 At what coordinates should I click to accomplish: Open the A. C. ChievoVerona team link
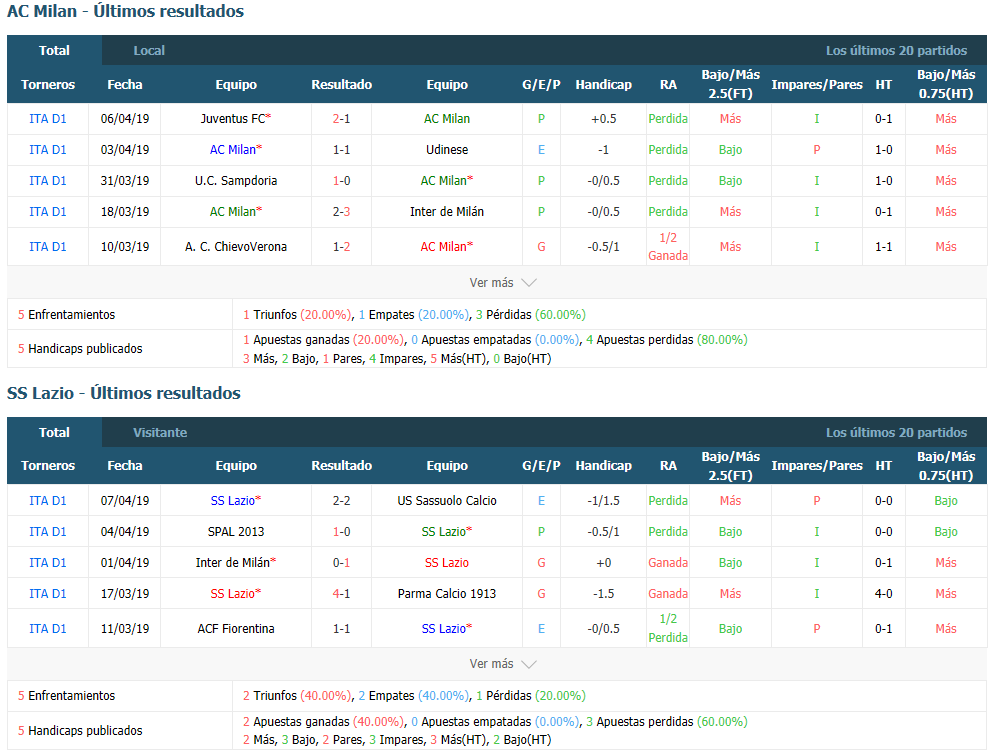(x=236, y=247)
